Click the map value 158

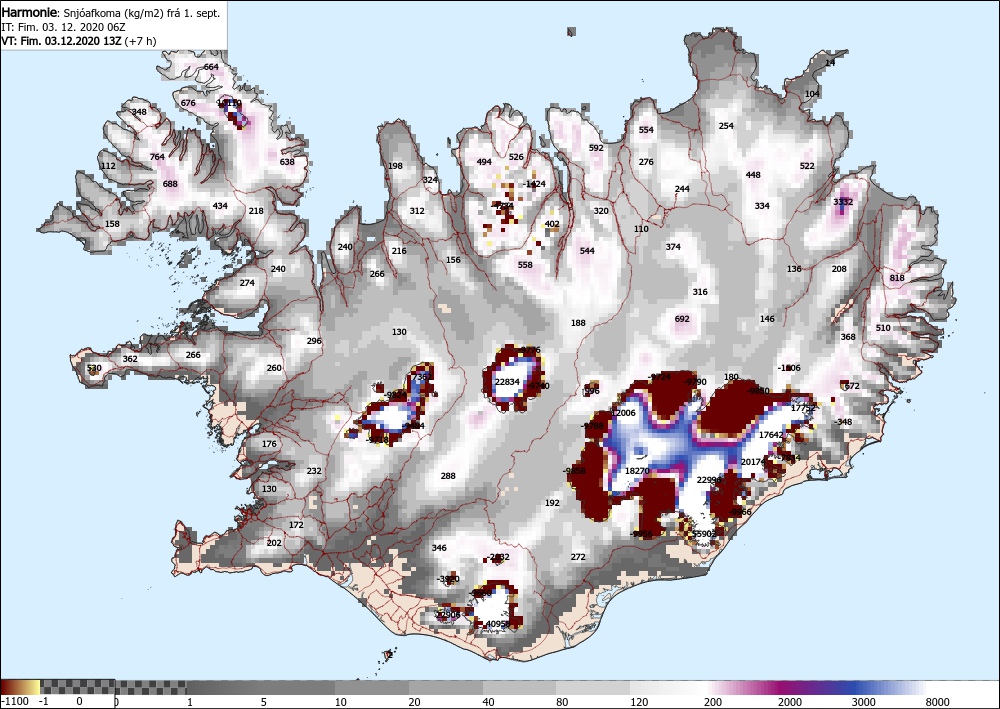[112, 224]
